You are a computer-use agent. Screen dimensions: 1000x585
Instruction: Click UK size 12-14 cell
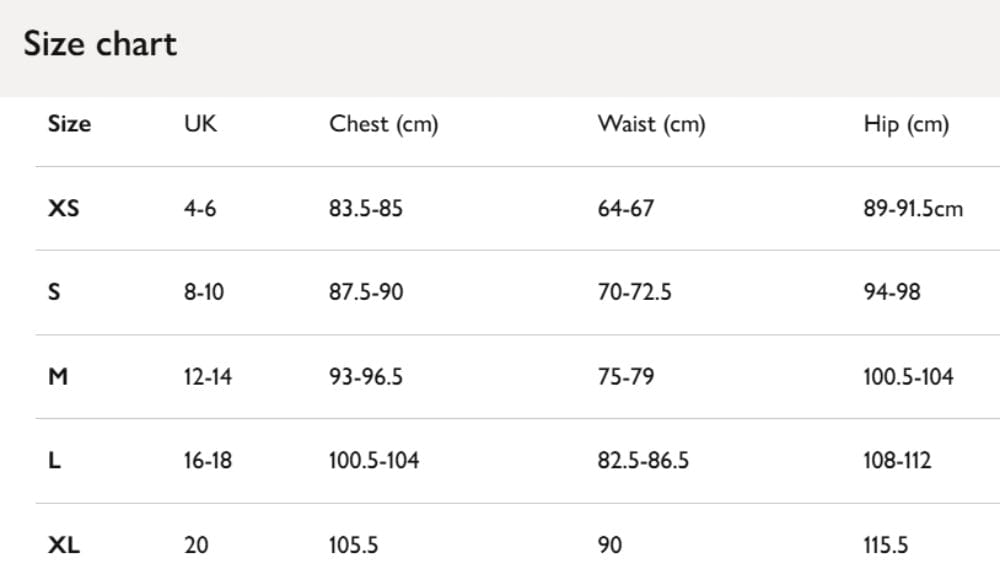tap(208, 376)
